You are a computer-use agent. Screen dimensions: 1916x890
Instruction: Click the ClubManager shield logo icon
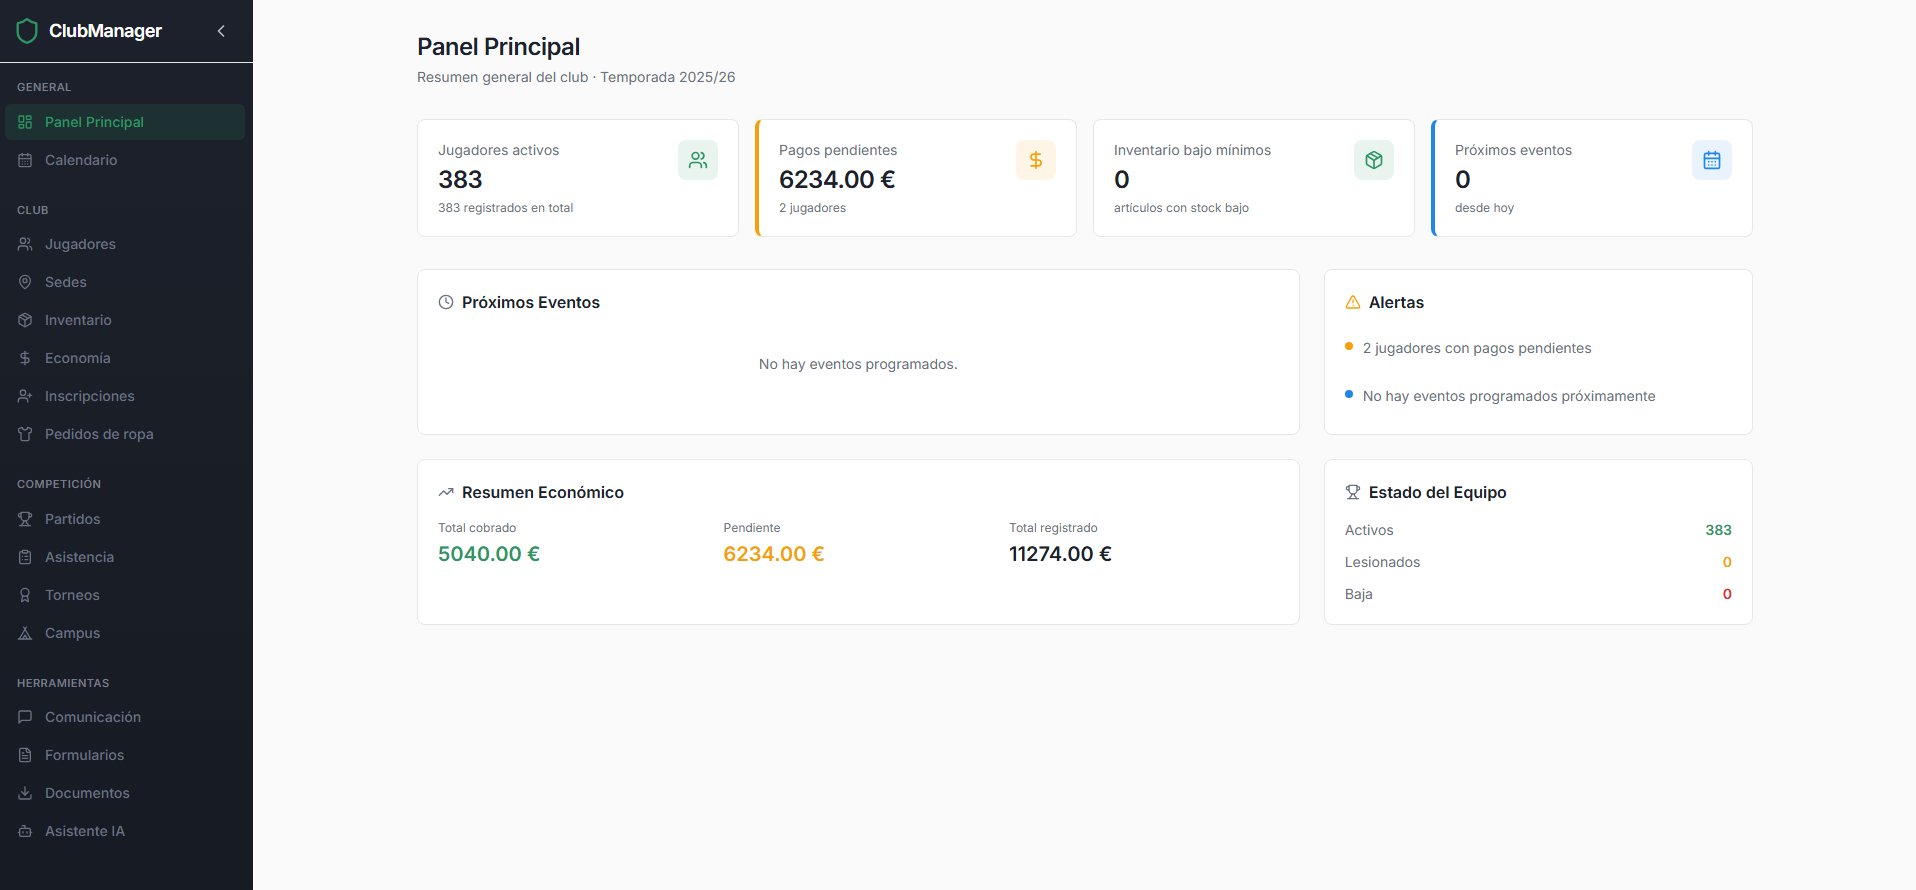tap(27, 31)
